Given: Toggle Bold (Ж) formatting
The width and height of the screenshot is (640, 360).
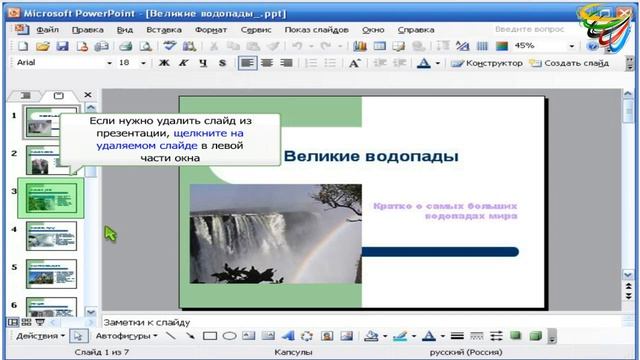Looking at the screenshot, I should pyautogui.click(x=164, y=63).
